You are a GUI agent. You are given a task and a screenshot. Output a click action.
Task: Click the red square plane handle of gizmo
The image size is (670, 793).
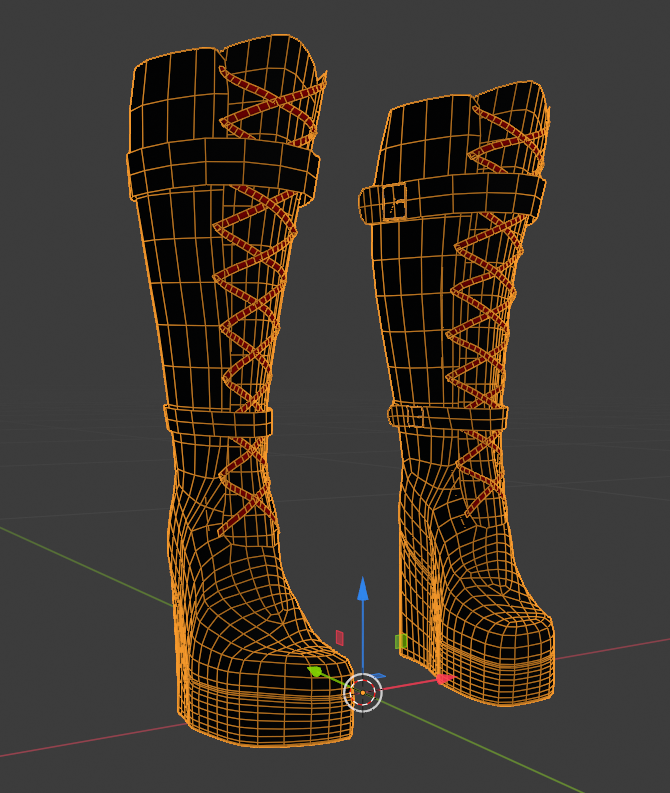[340, 638]
